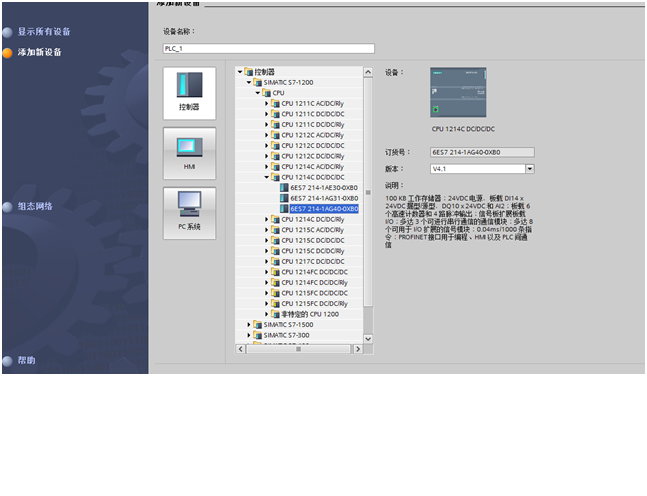The image size is (647, 496).
Task: Collapse the CPU folder tree node
Action: (257, 93)
